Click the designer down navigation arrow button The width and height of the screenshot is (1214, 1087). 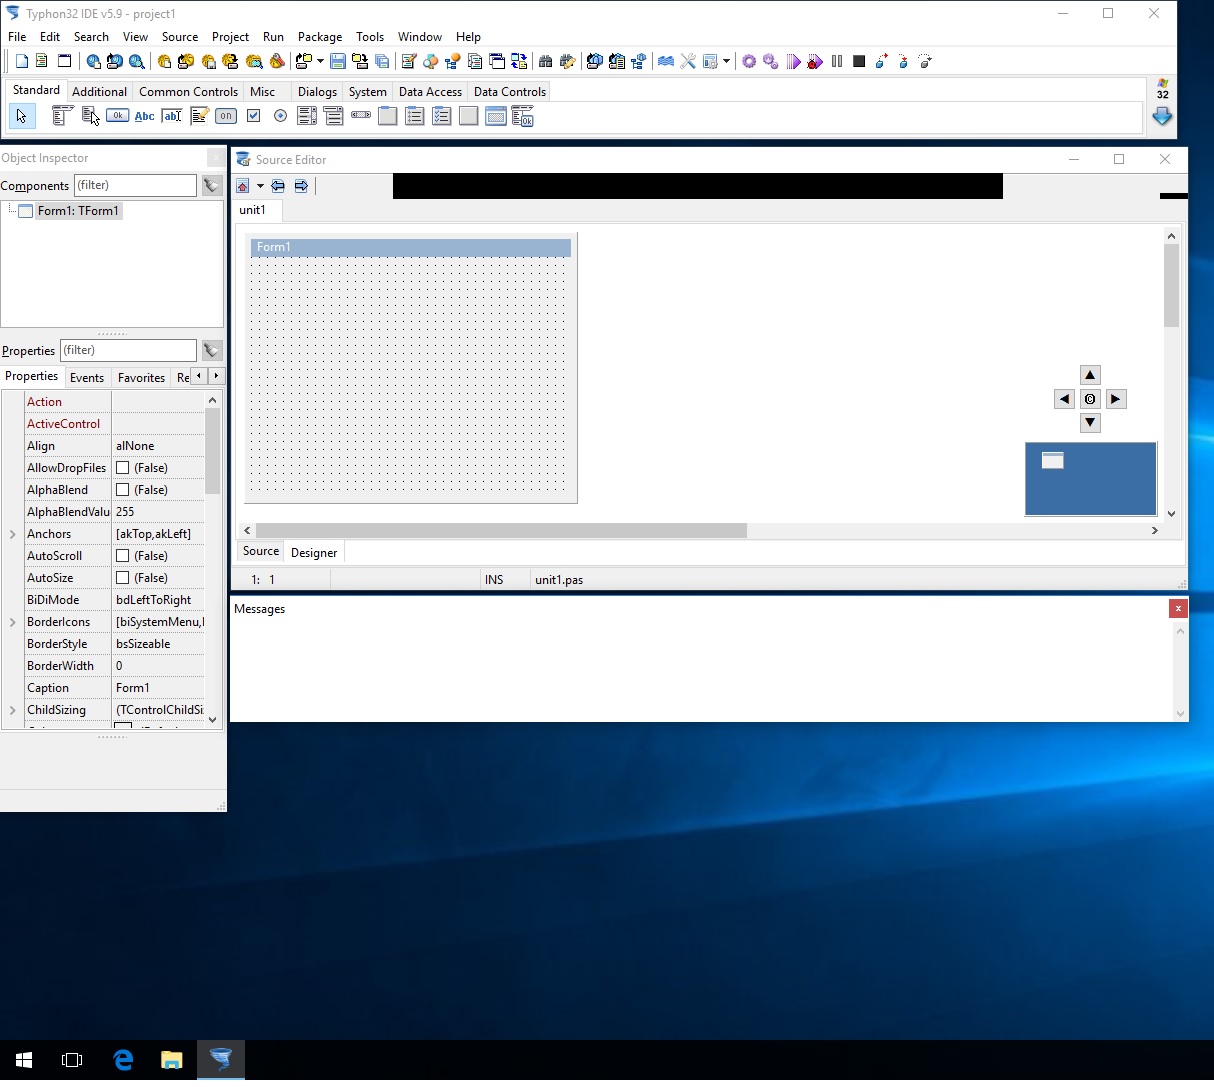pyautogui.click(x=1090, y=423)
